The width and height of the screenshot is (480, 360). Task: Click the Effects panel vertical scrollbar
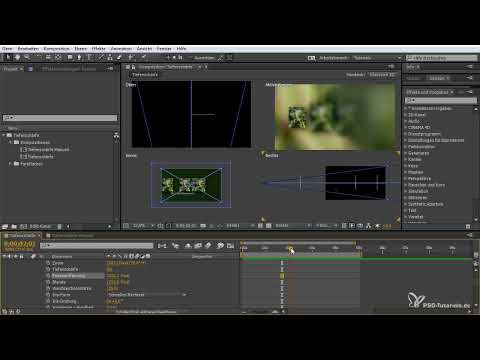476,164
